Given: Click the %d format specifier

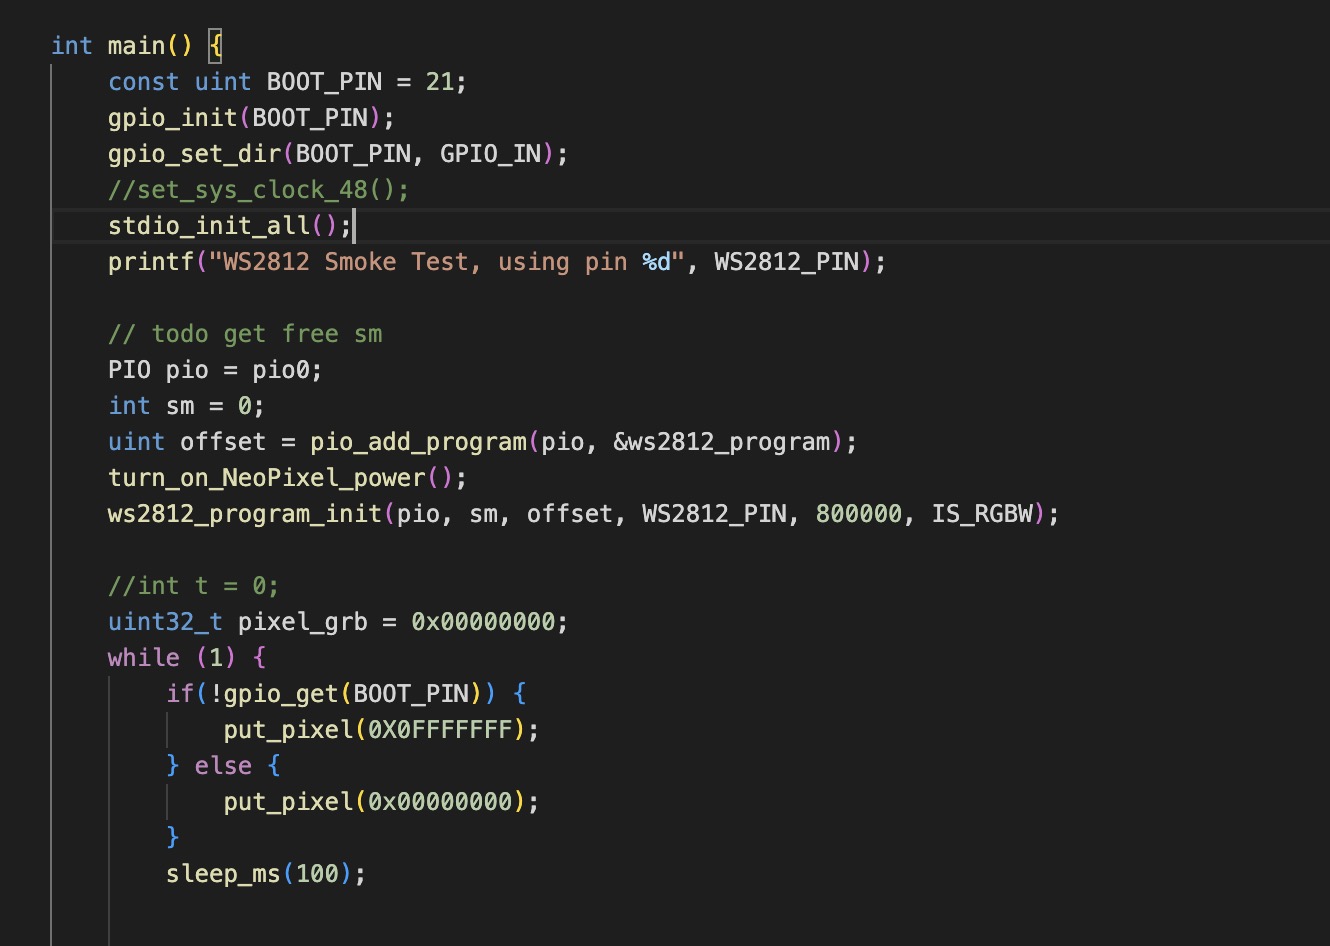Looking at the screenshot, I should pos(656,262).
